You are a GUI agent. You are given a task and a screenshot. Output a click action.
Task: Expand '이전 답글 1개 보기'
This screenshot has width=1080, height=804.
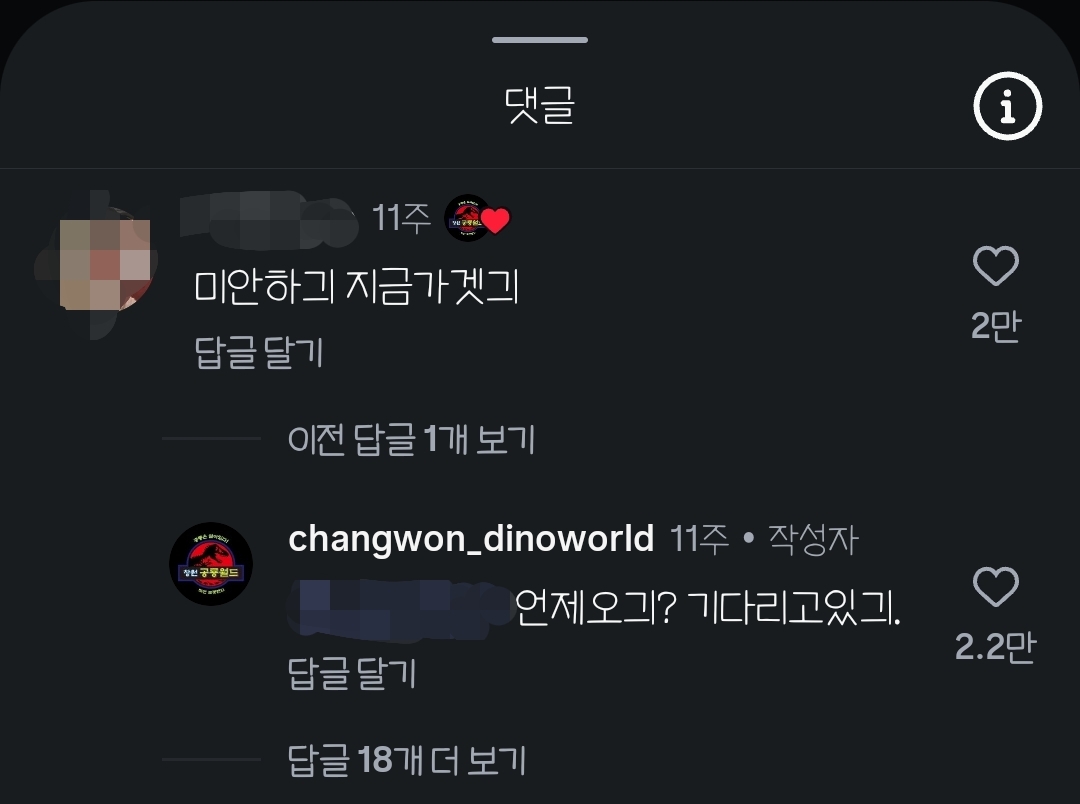pos(411,439)
